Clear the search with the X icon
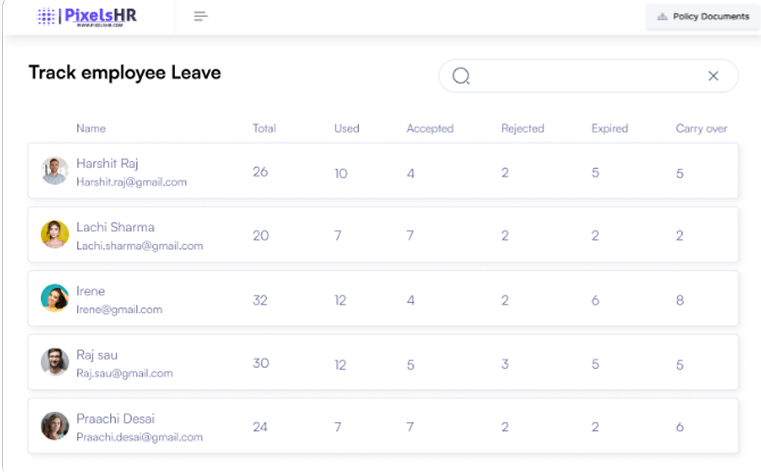Screen dimensions: 761x473 click(x=713, y=76)
